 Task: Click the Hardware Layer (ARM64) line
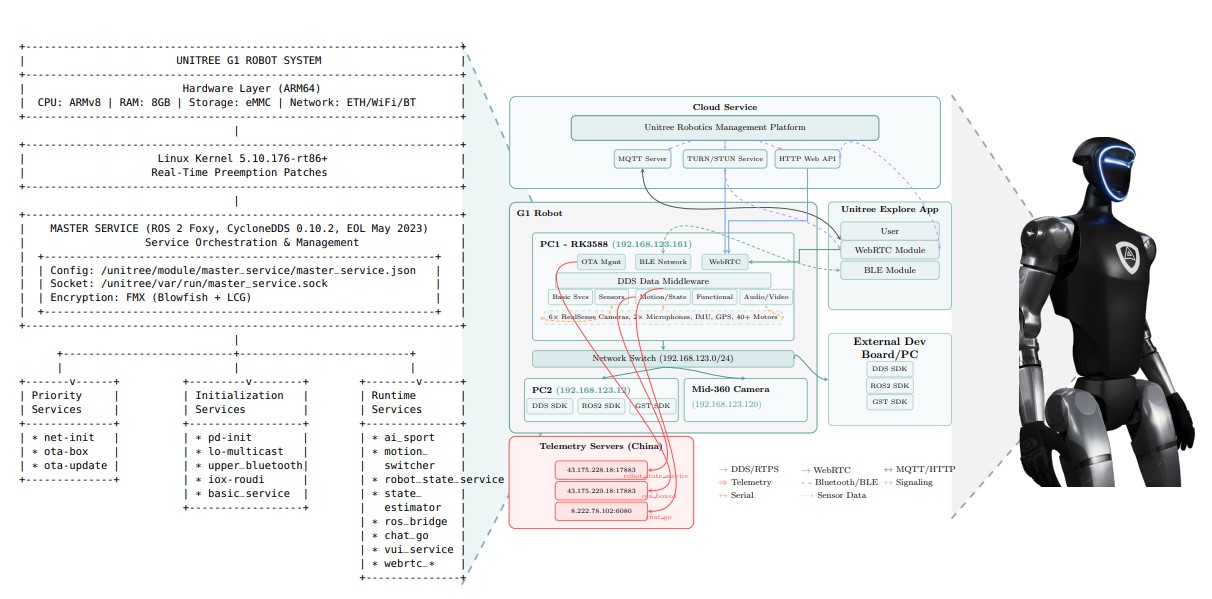click(251, 88)
